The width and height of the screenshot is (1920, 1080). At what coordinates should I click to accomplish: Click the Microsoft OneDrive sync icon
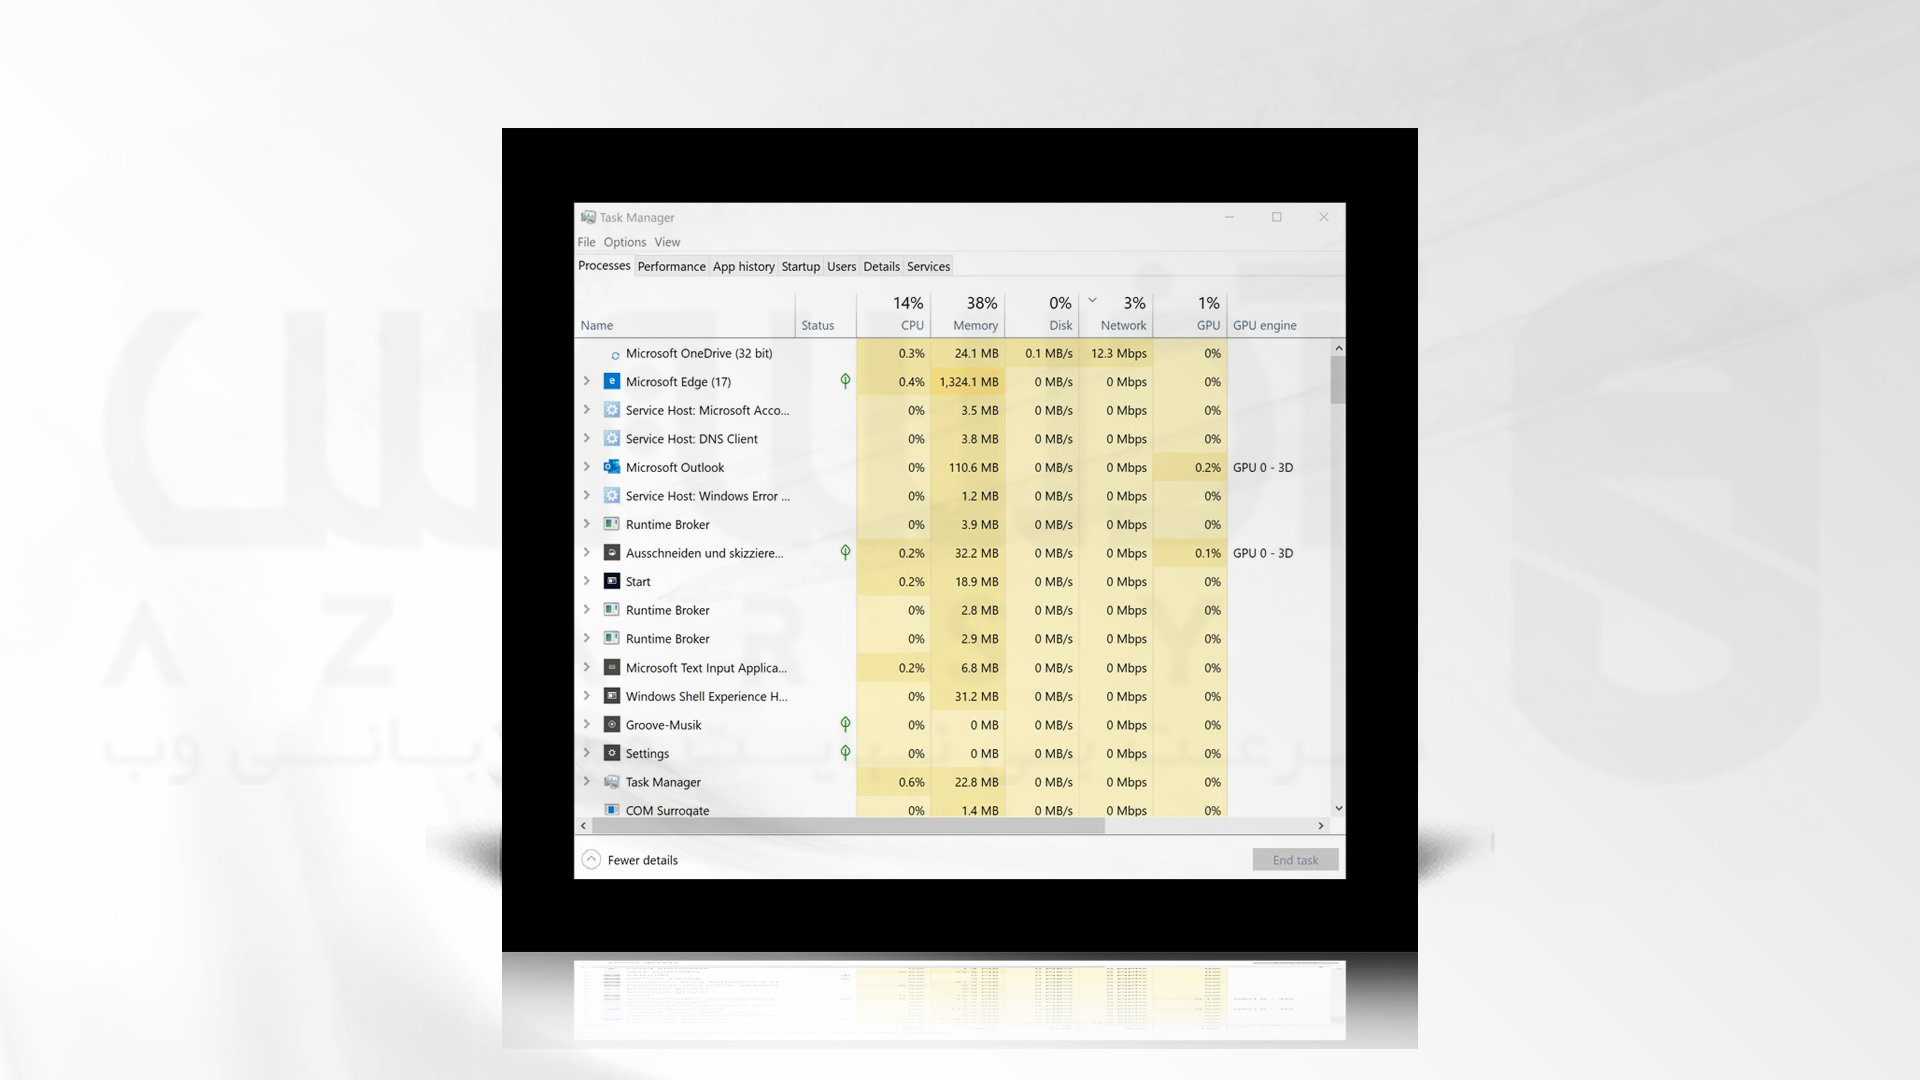(615, 355)
